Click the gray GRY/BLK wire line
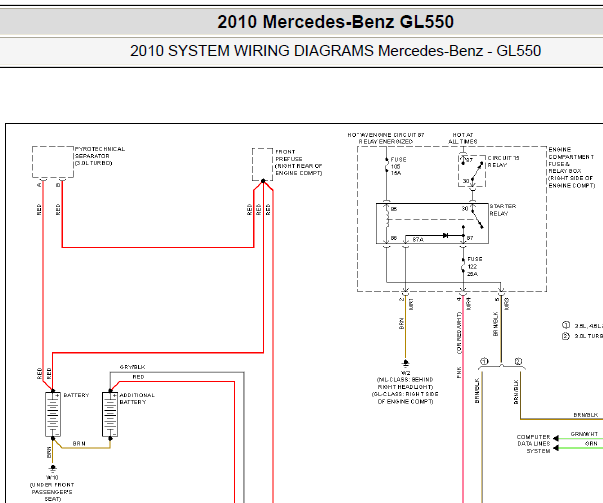This screenshot has width=603, height=503. click(244, 437)
